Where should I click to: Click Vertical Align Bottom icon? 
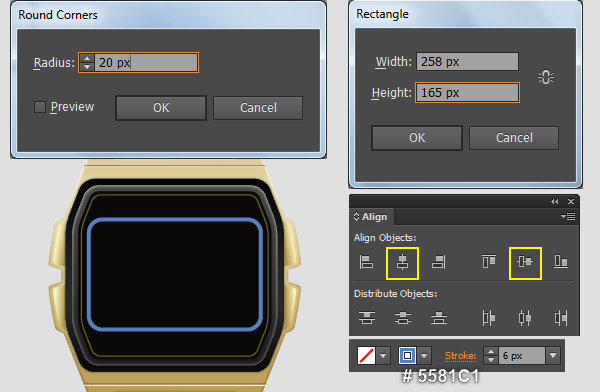tap(561, 262)
